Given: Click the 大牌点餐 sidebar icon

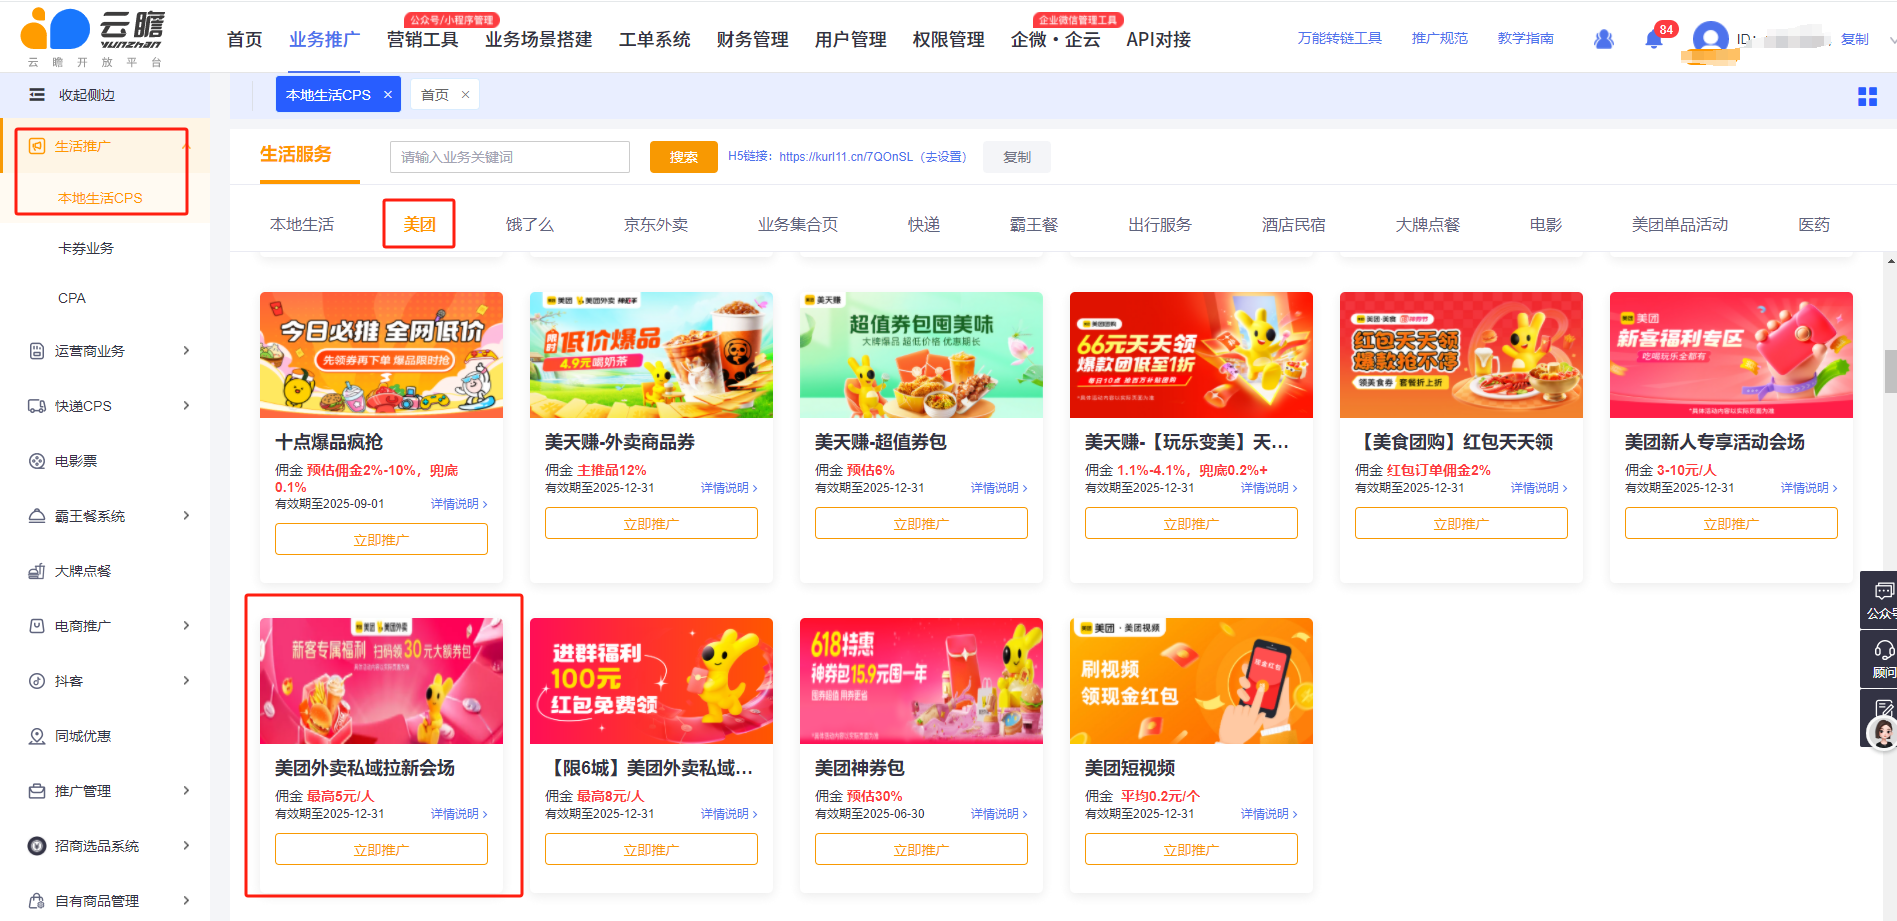Looking at the screenshot, I should click(37, 571).
